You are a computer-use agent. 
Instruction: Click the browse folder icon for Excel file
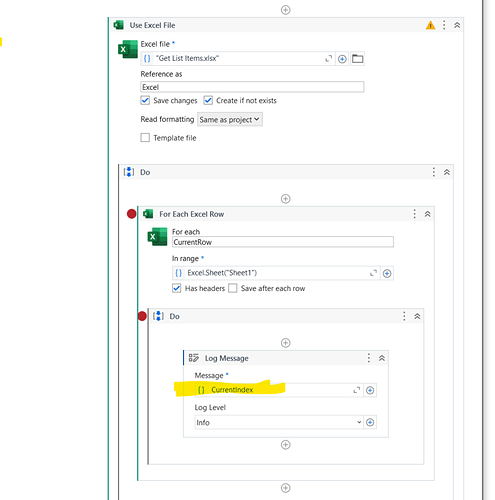(x=357, y=59)
